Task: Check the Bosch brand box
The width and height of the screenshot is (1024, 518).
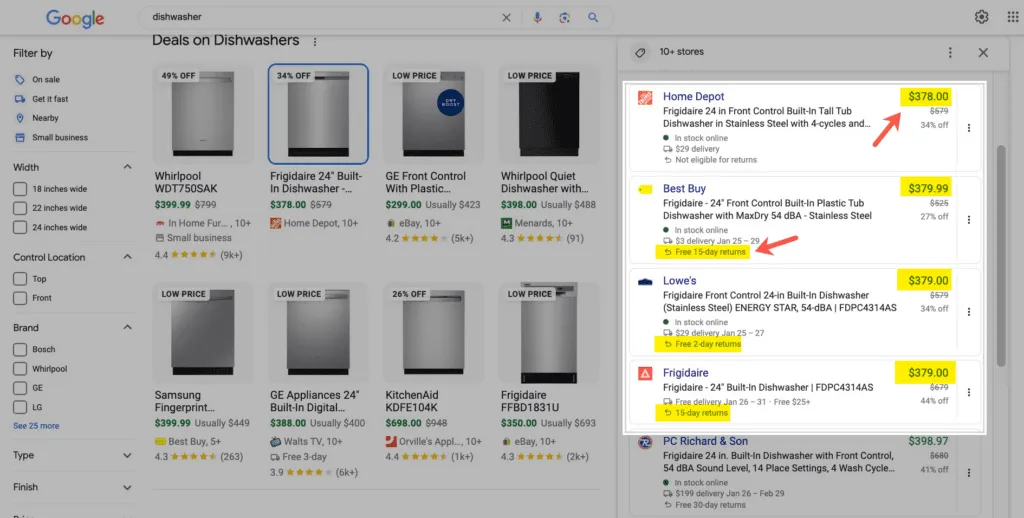Action: pos(20,349)
